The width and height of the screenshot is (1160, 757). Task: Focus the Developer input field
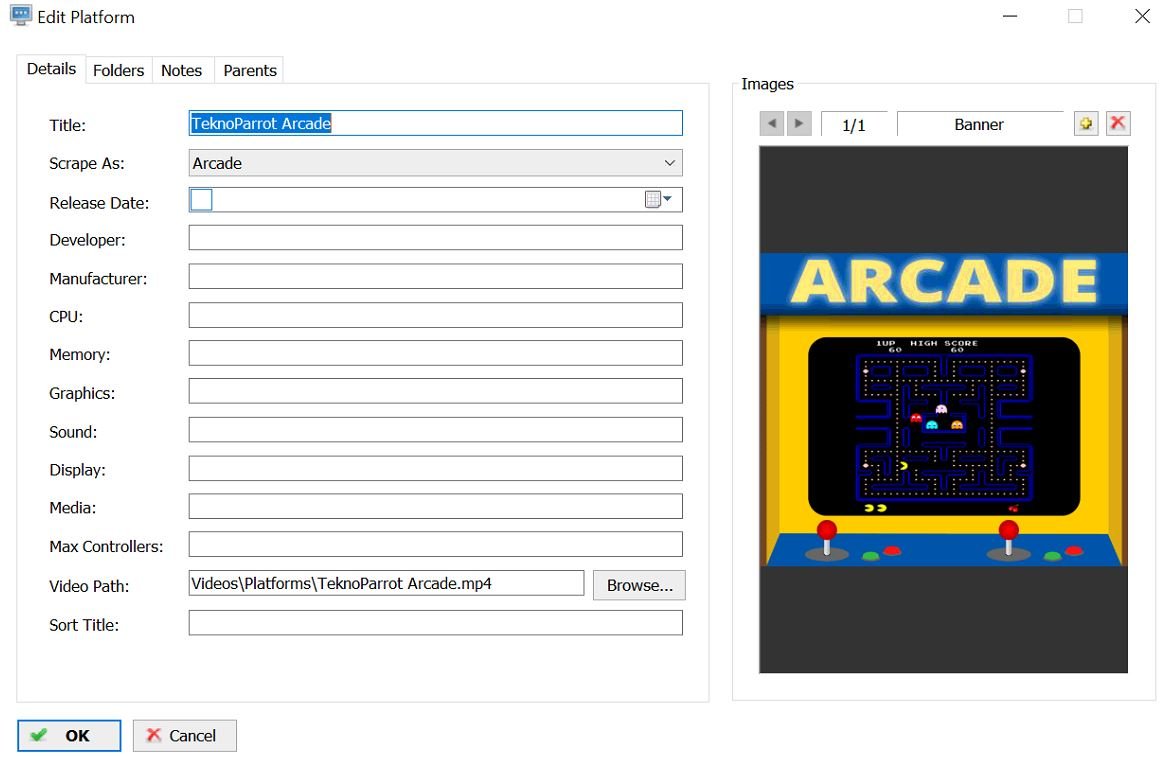(x=436, y=238)
